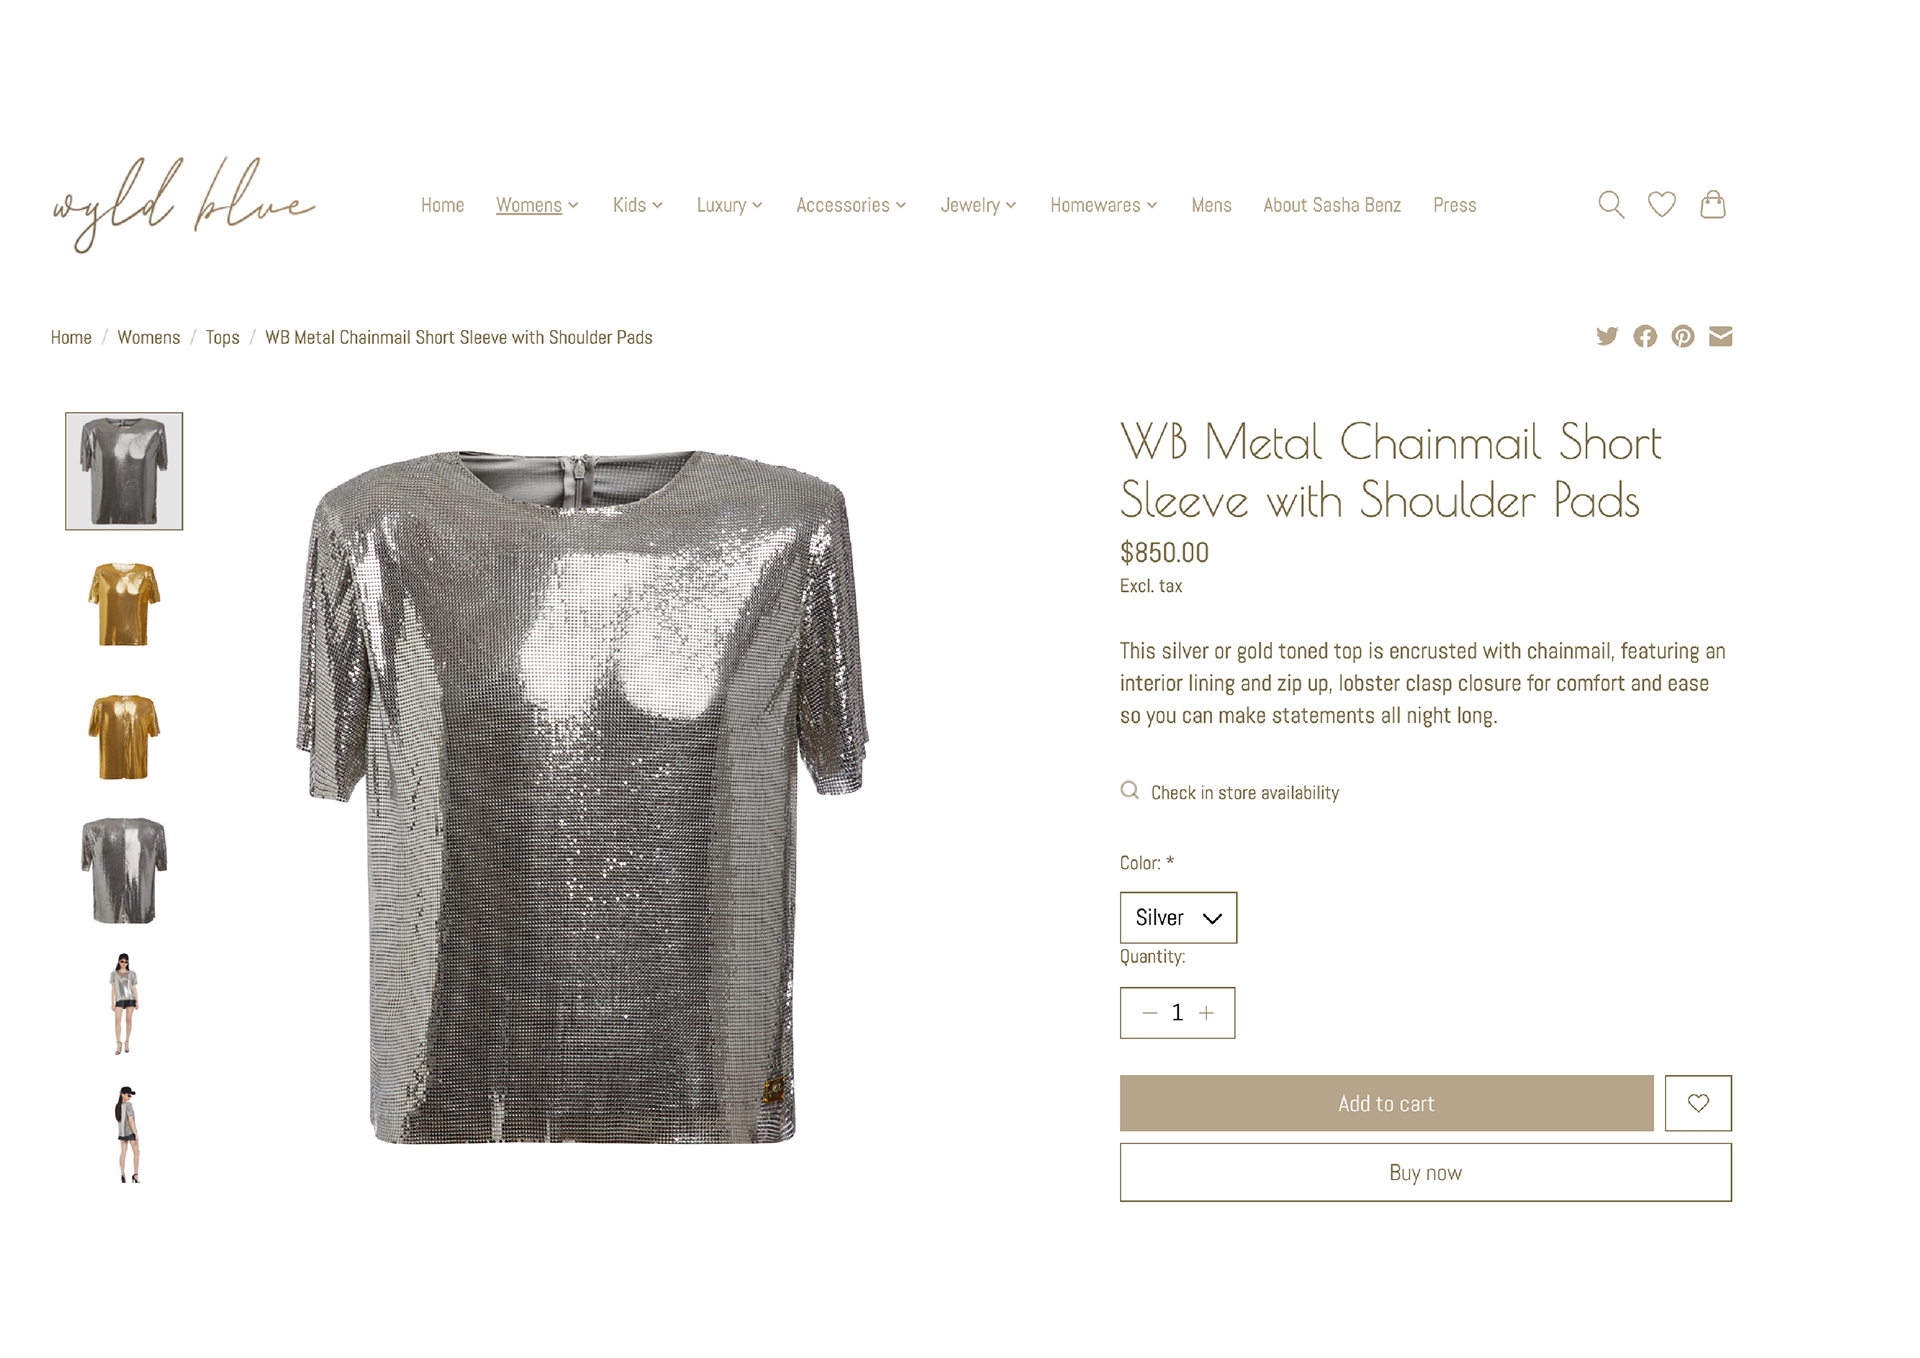The image size is (1920, 1358).
Task: Share product on Twitter
Action: pyautogui.click(x=1607, y=336)
